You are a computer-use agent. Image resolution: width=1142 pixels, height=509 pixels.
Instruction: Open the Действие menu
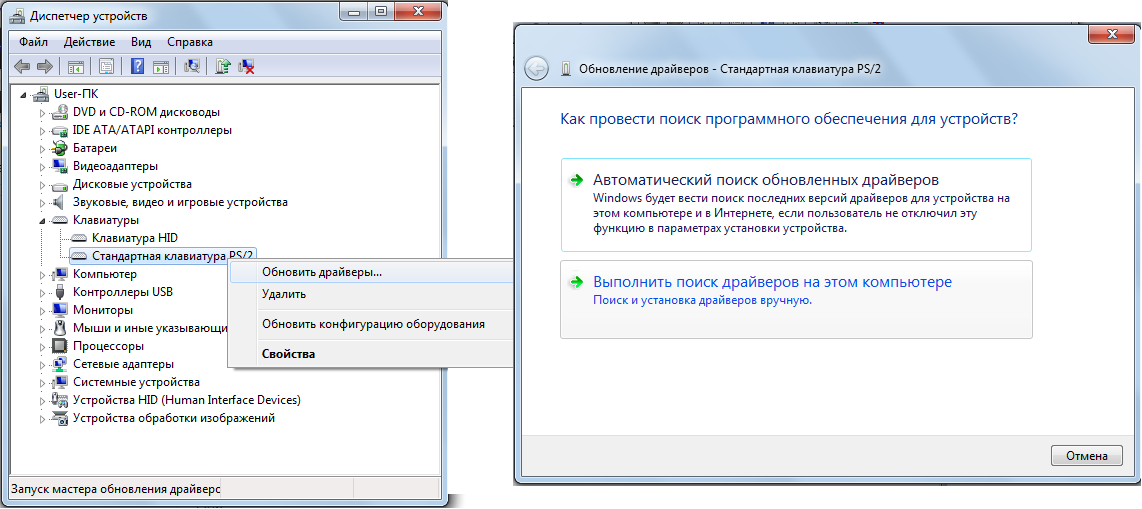(89, 42)
